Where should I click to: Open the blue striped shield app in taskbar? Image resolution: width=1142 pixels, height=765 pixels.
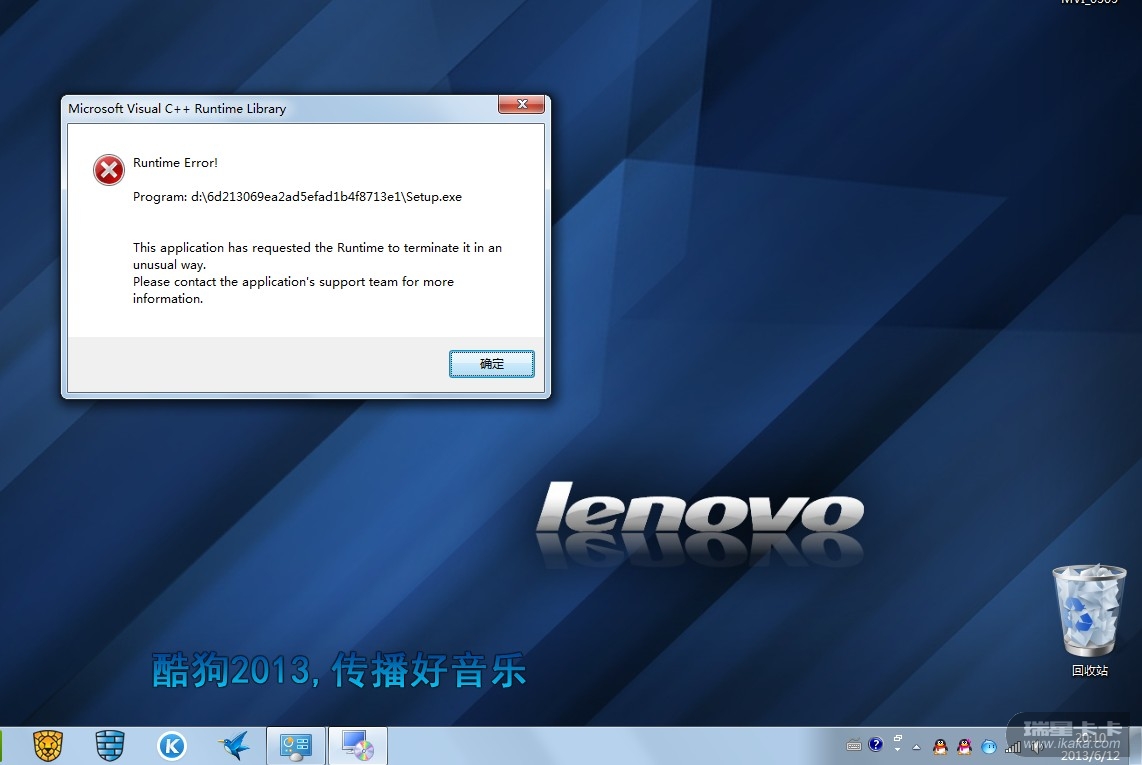click(x=110, y=746)
